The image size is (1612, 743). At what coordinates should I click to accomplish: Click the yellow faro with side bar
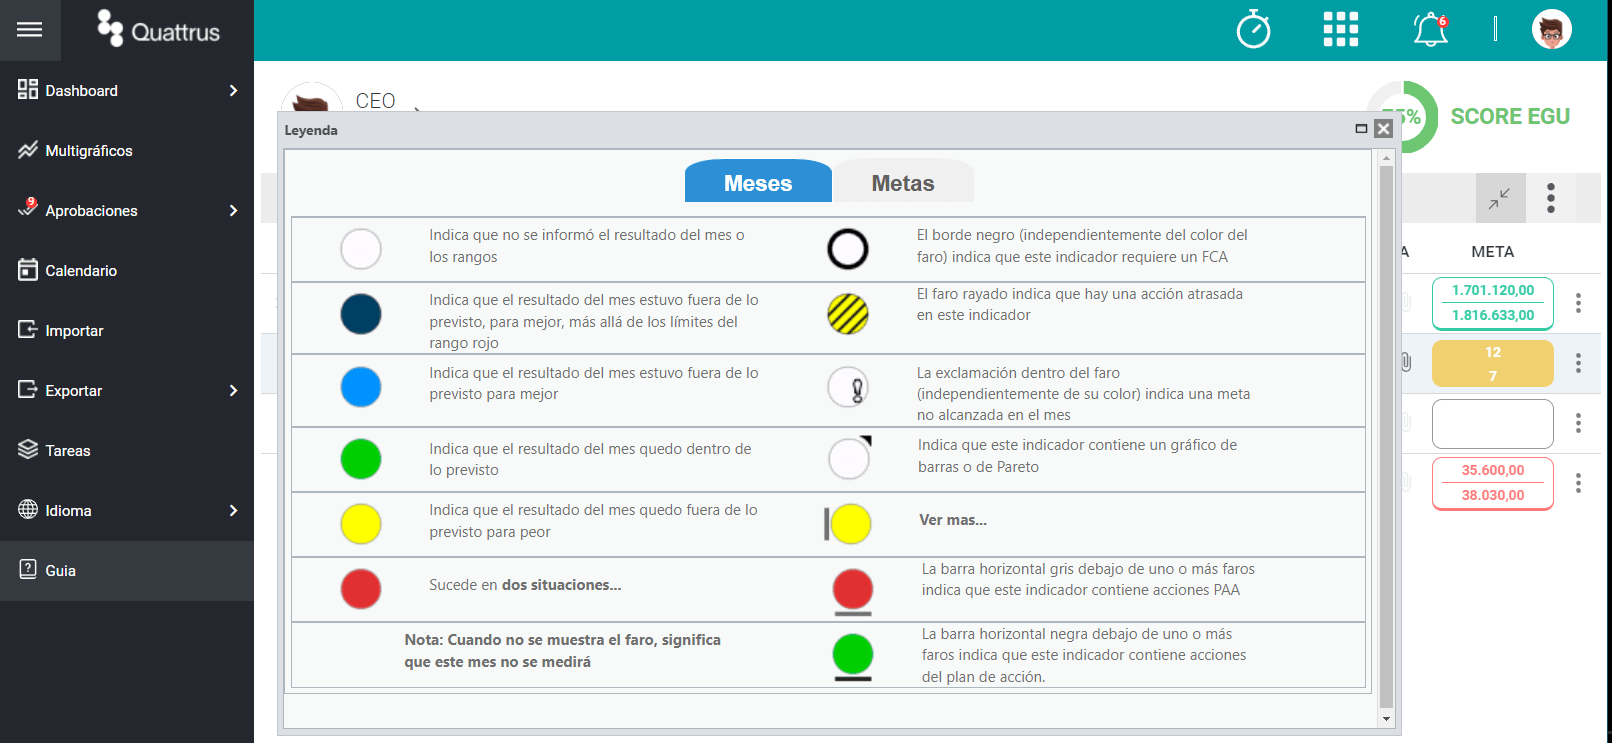point(848,524)
